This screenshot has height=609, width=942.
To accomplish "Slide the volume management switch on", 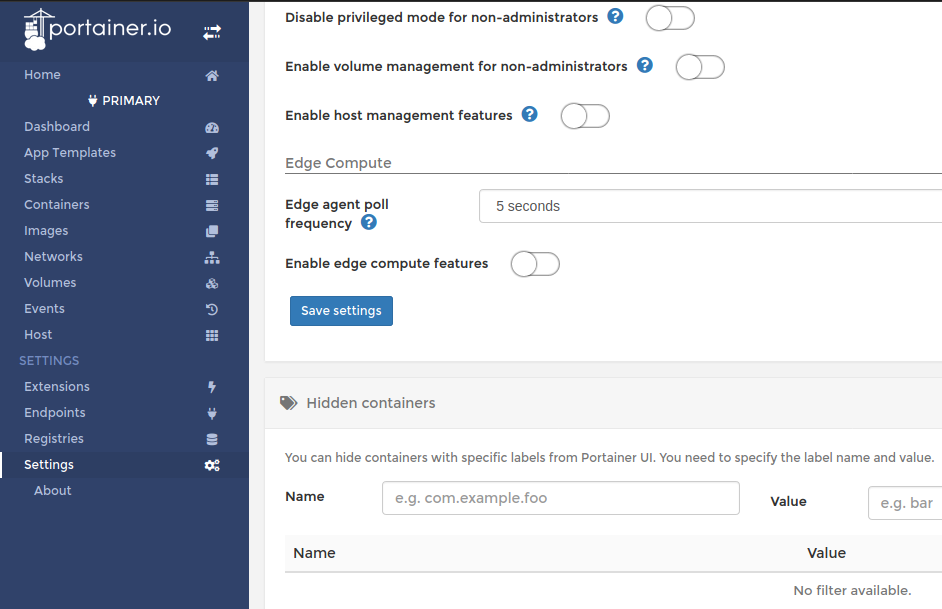I will pos(699,66).
